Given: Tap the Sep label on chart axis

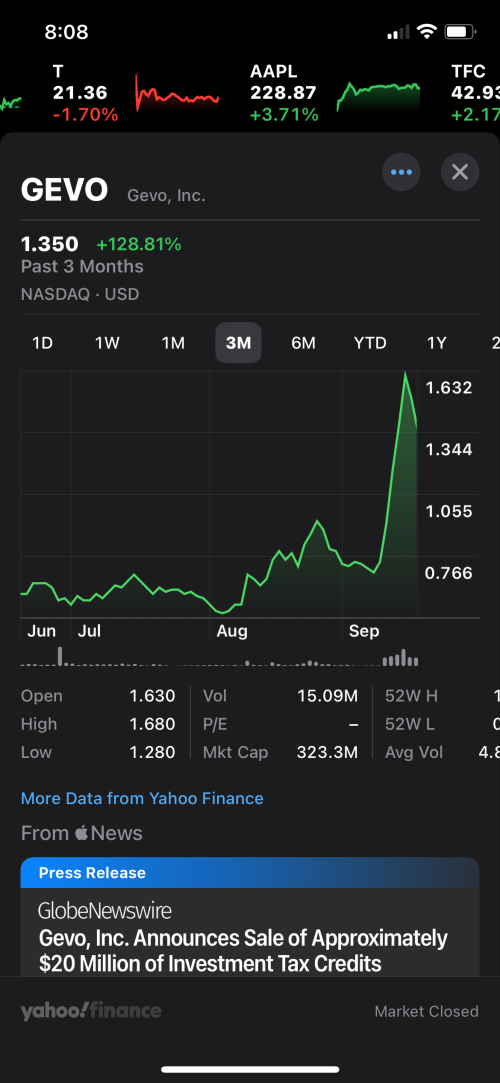Looking at the screenshot, I should point(364,631).
